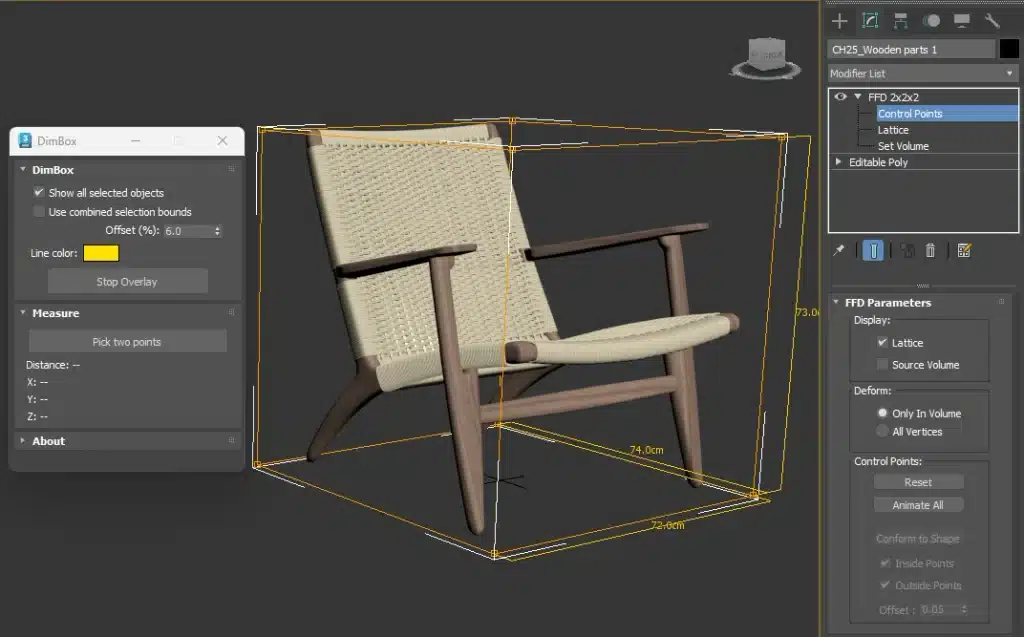Close the DimBox window
Image resolution: width=1024 pixels, height=637 pixels.
(222, 140)
